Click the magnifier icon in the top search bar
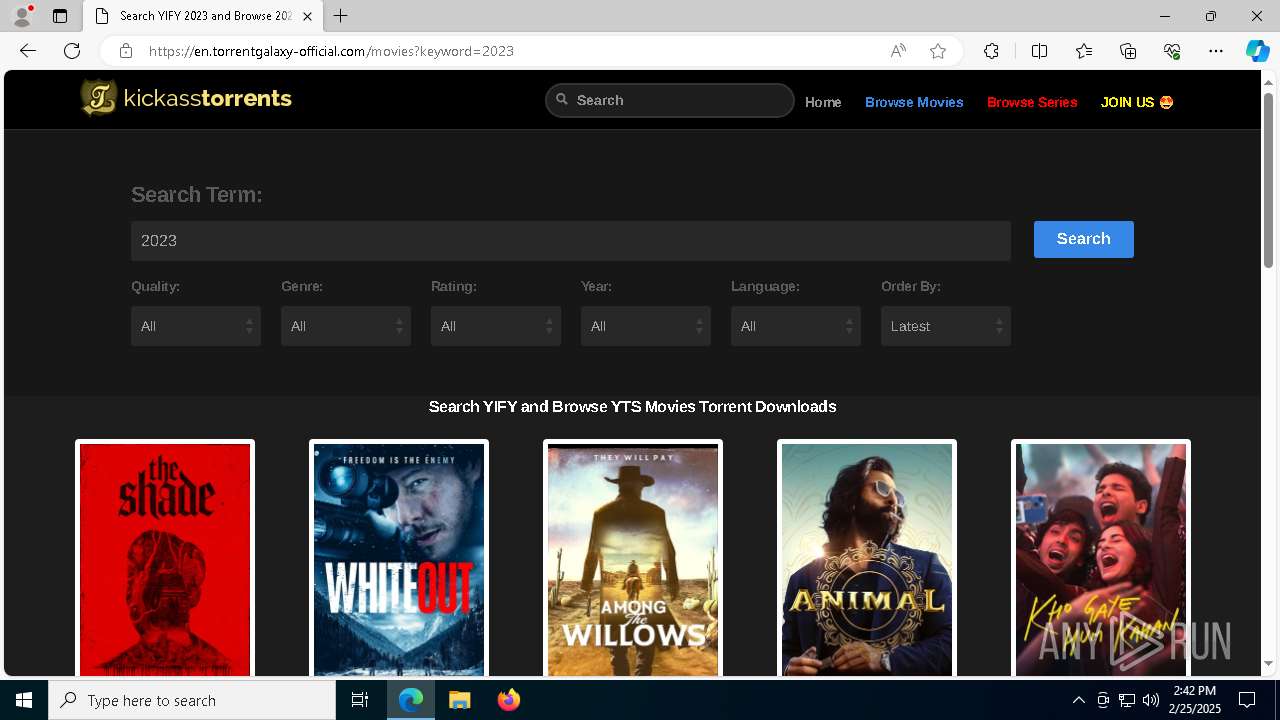 tap(562, 99)
